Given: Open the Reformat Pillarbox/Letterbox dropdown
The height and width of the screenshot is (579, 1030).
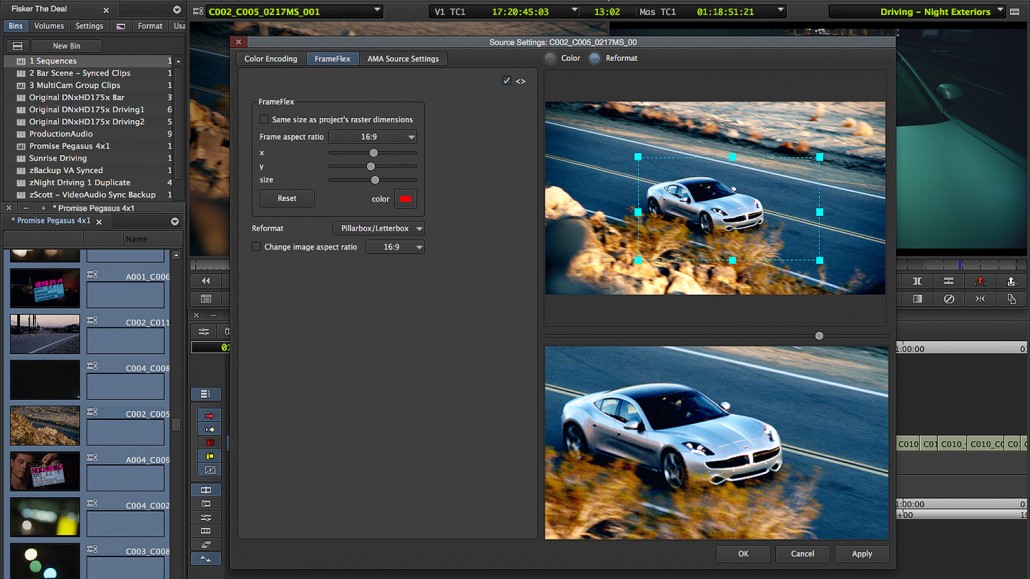Looking at the screenshot, I should (x=379, y=229).
